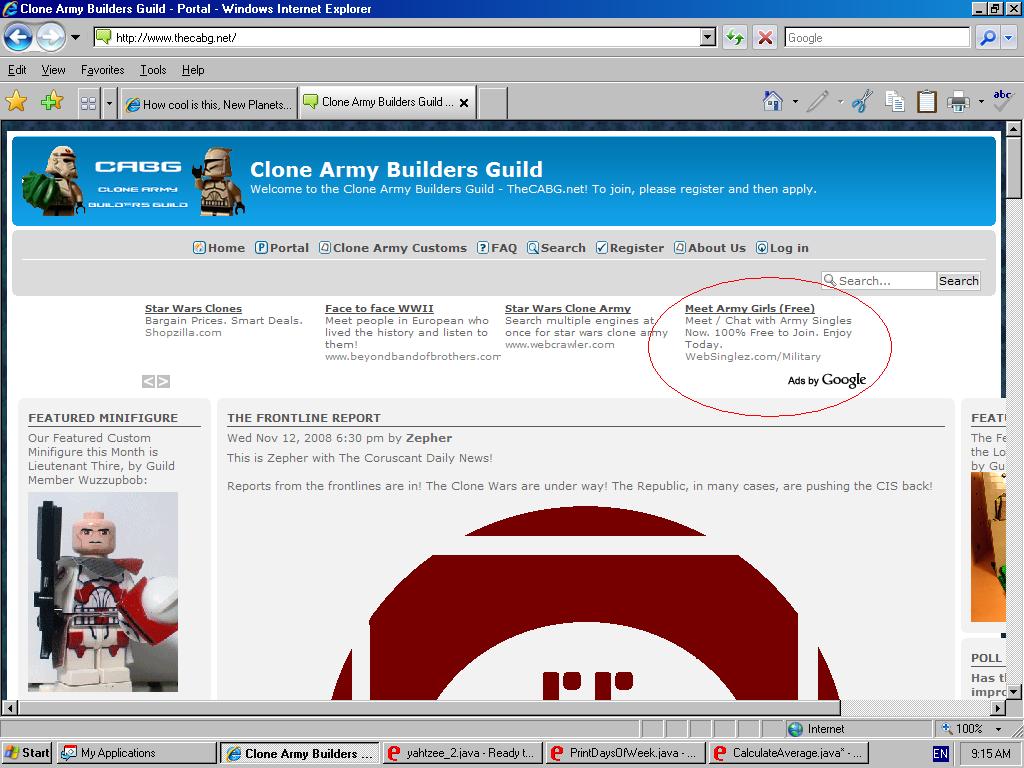This screenshot has height=768, width=1024.
Task: Expand the Home button dropdown arrow
Action: 795,102
